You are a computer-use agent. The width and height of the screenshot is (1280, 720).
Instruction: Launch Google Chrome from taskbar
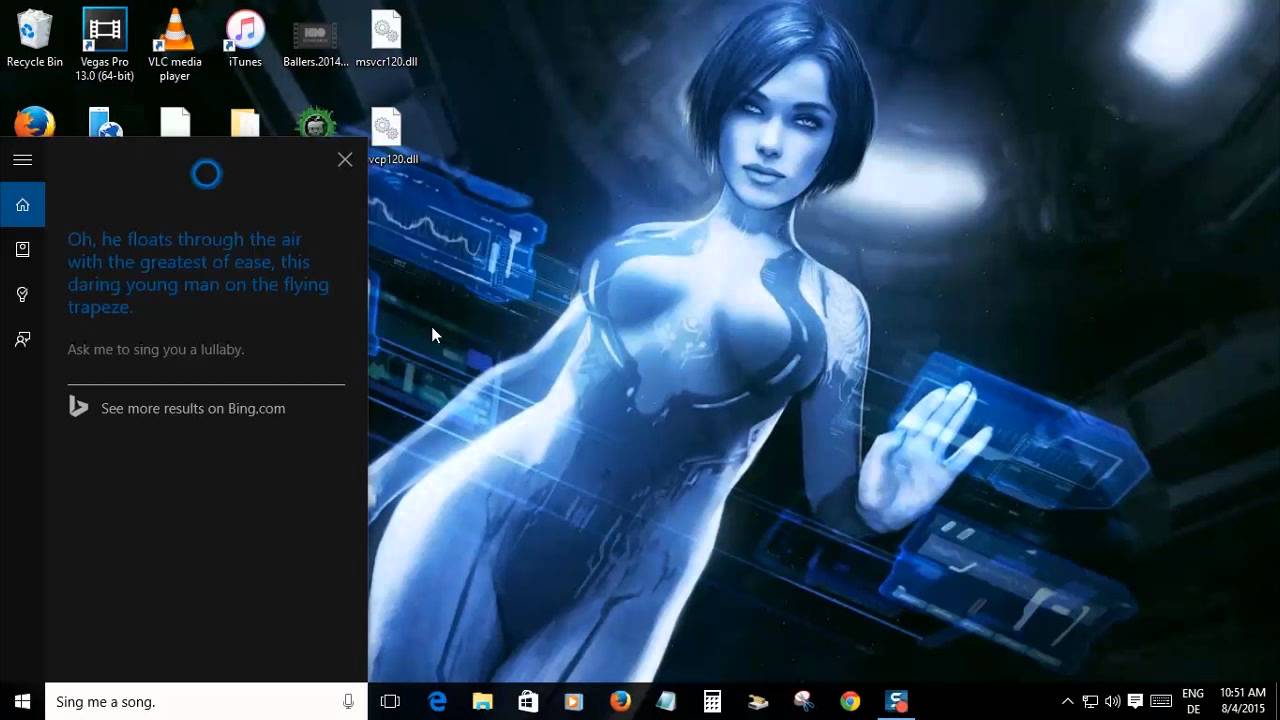click(850, 701)
